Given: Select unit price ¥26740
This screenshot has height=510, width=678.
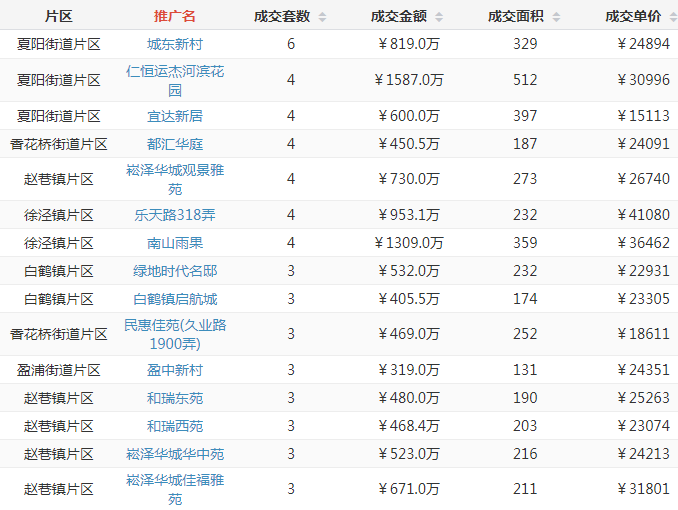Looking at the screenshot, I should [643, 179].
